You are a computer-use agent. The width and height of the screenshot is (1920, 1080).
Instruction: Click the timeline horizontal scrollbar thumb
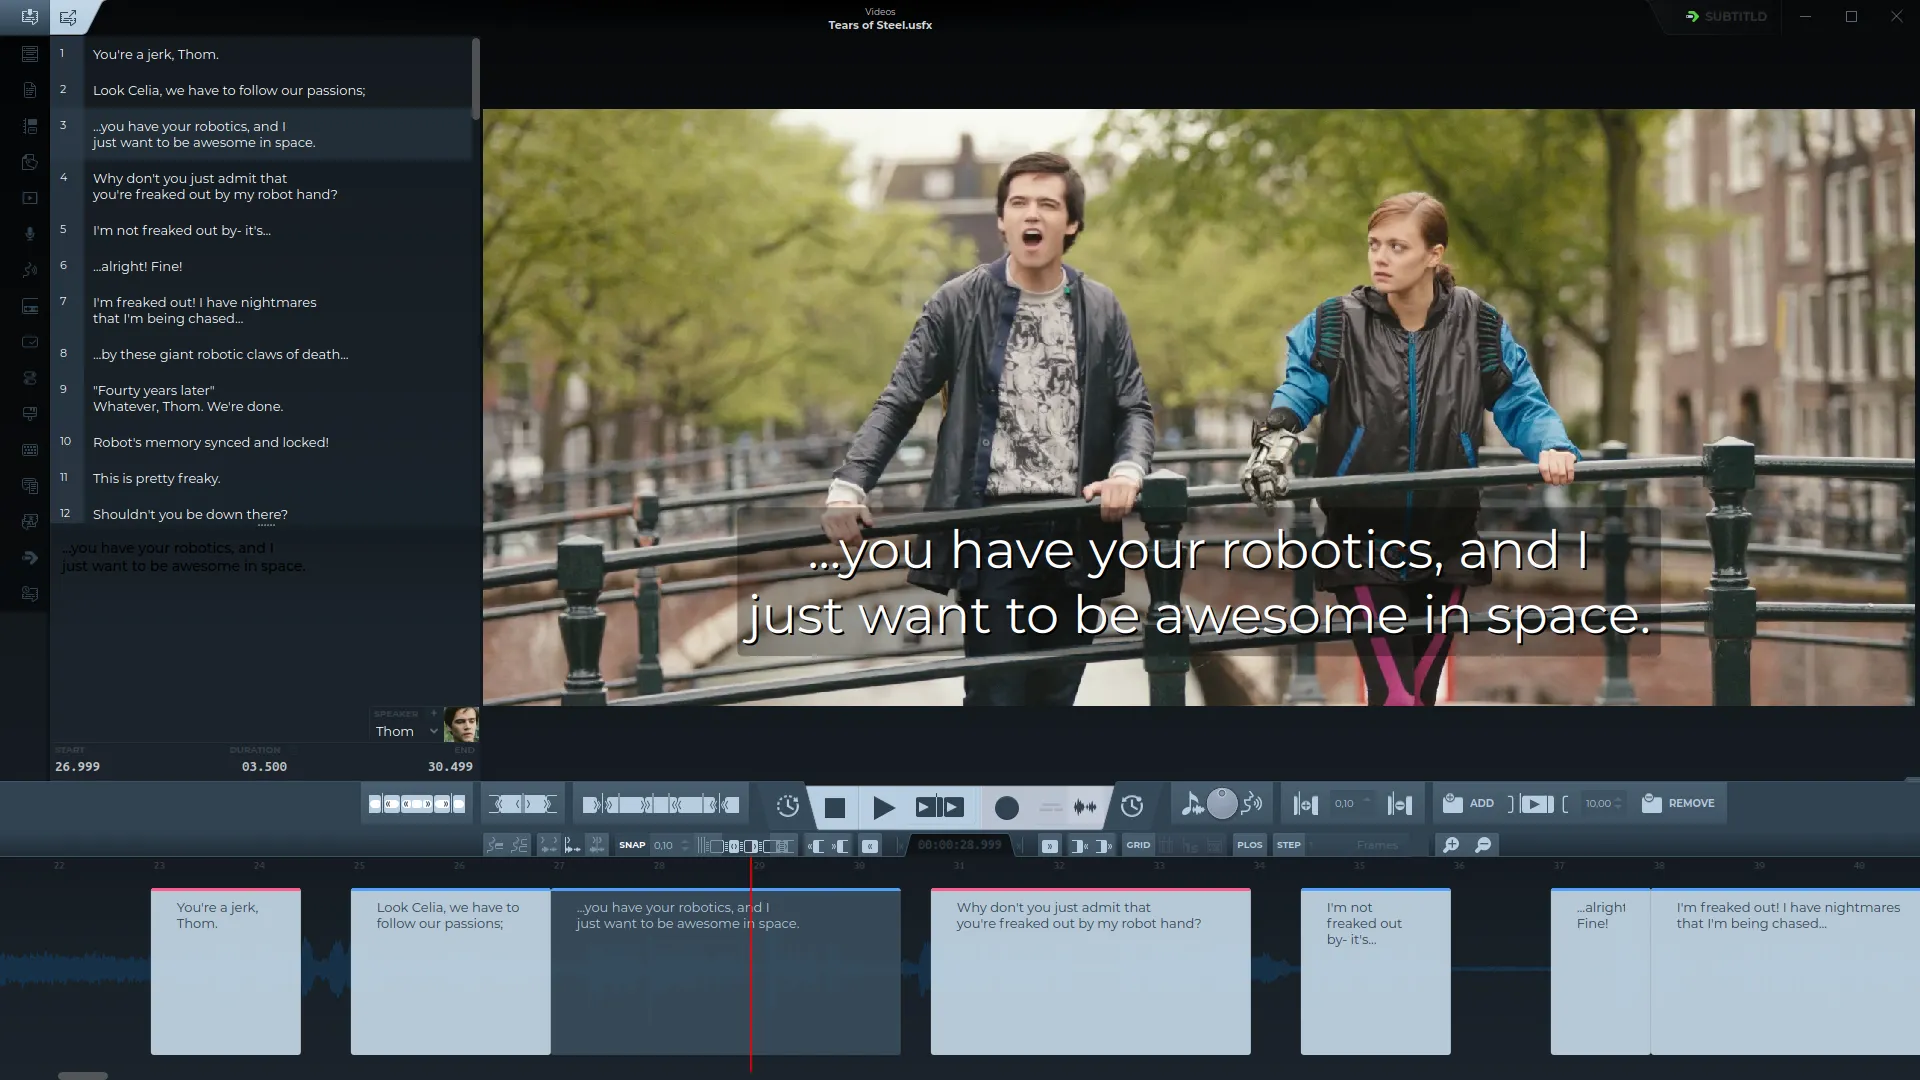pos(83,1076)
